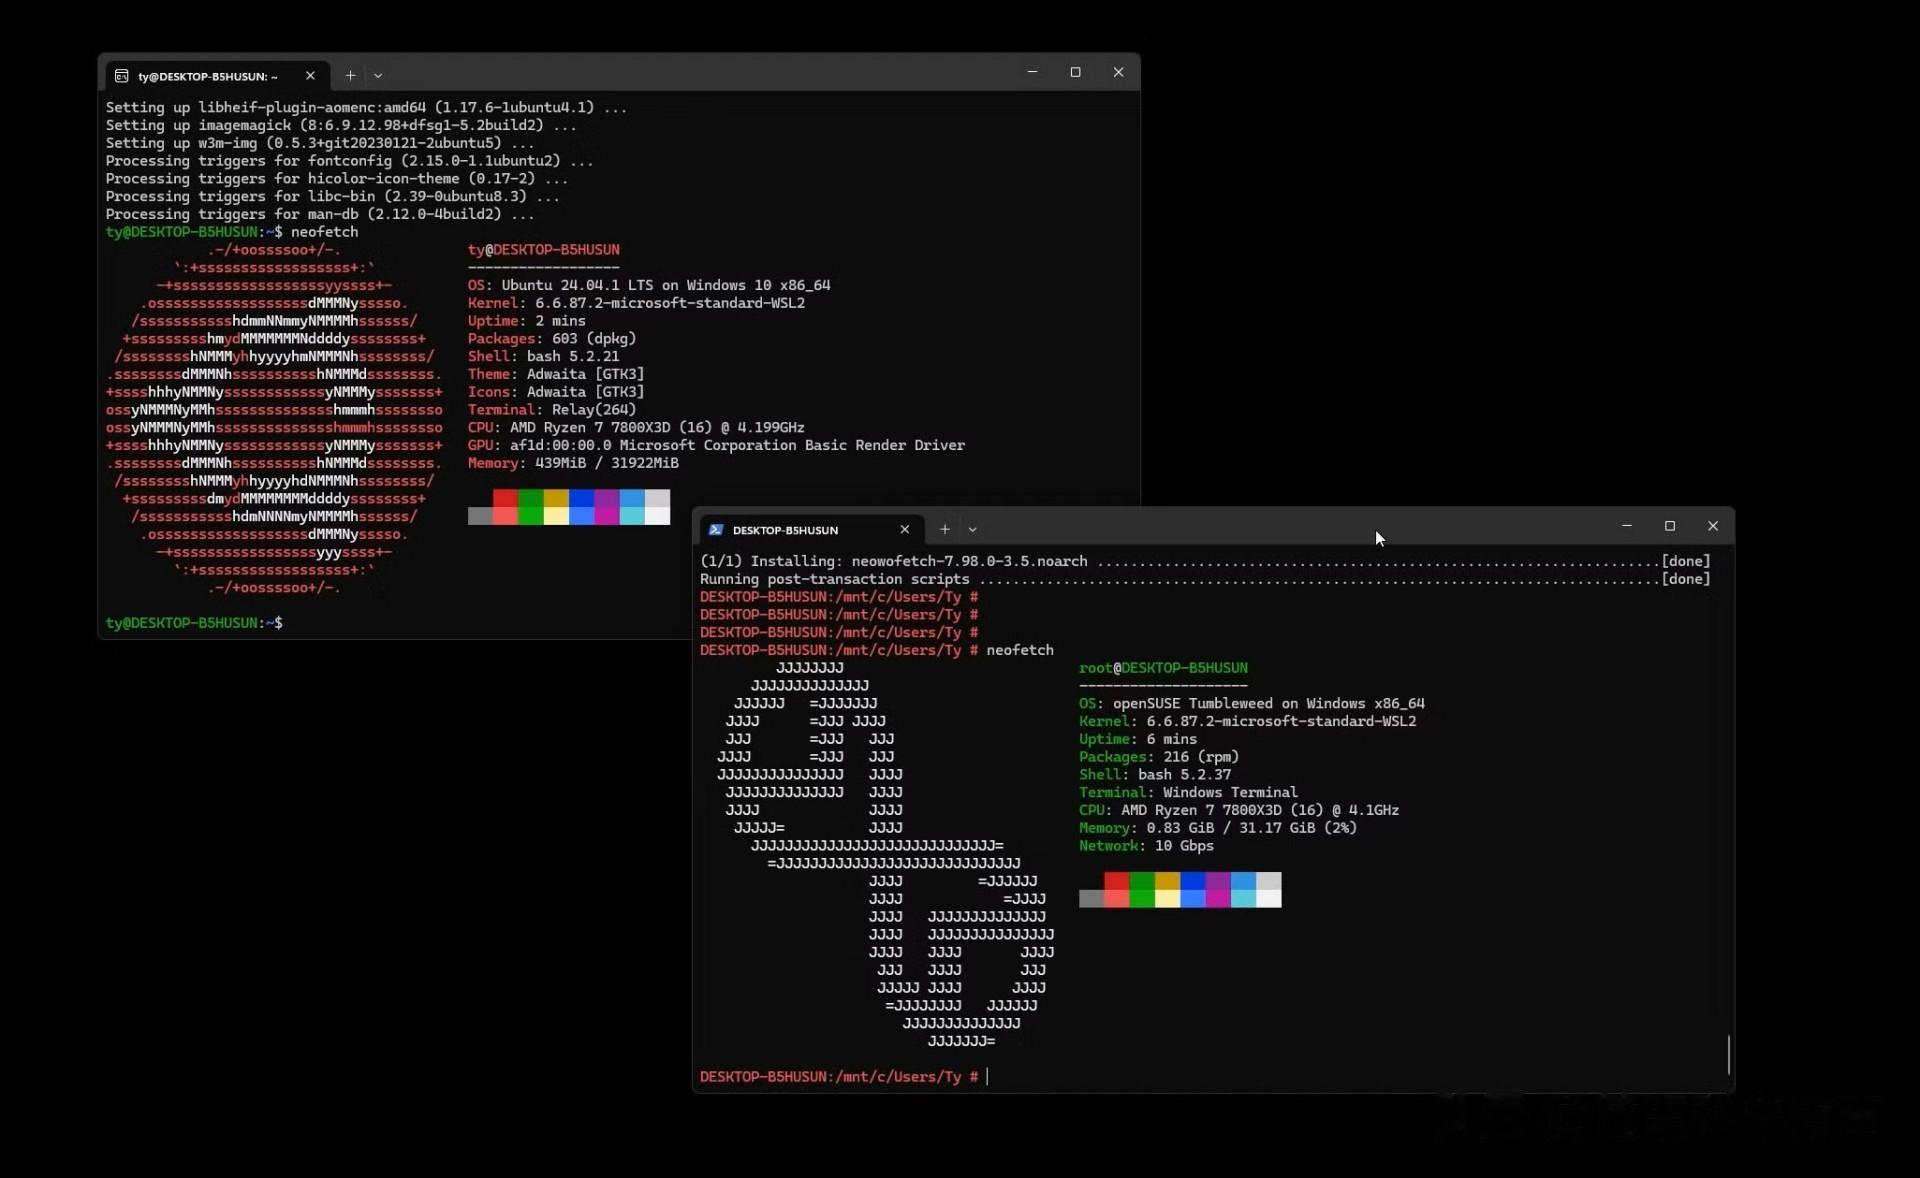
Task: Close the Ubuntu terminal window
Action: 1118,72
